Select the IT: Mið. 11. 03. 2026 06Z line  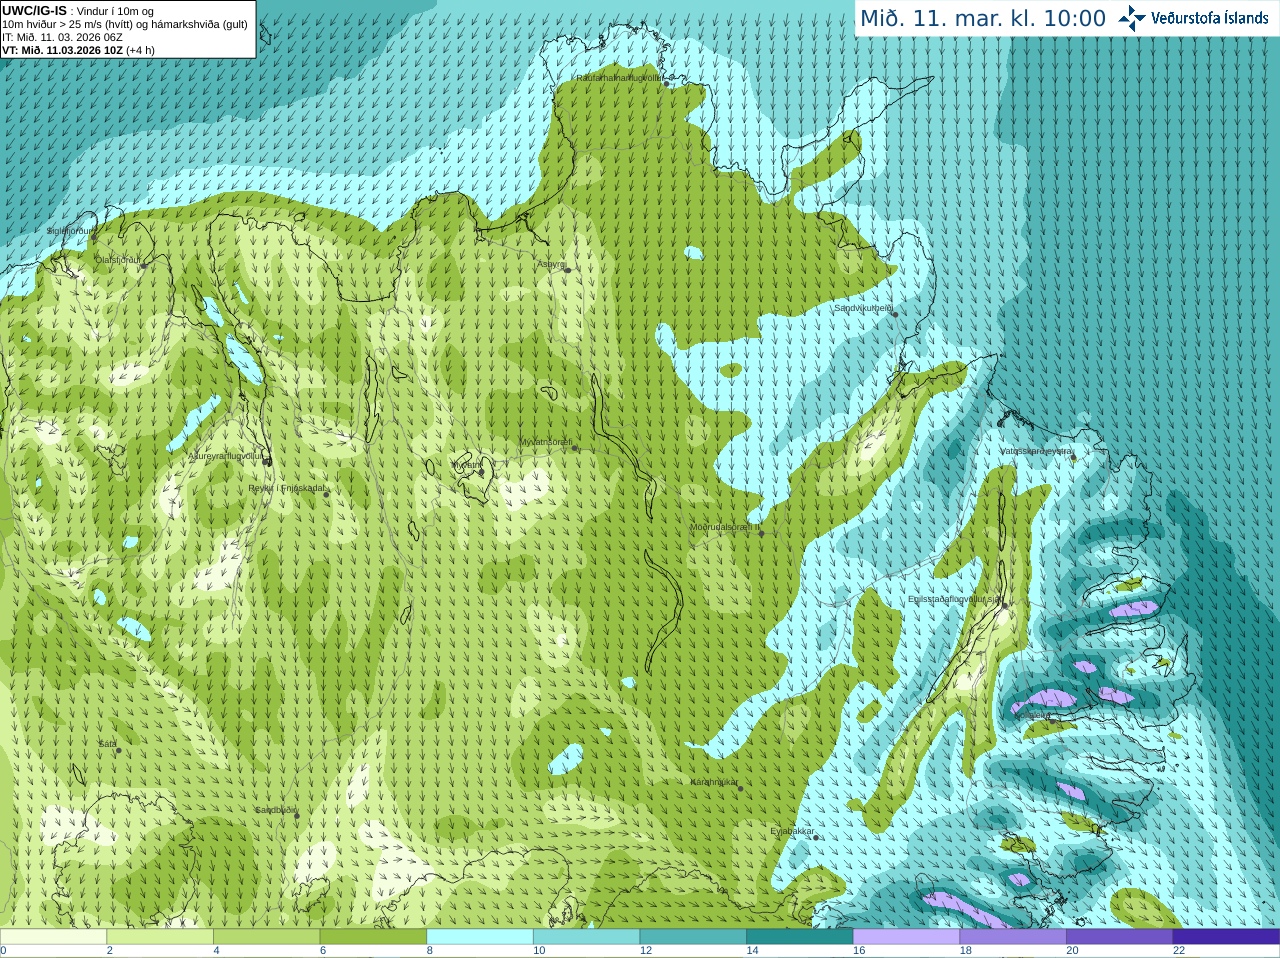[62, 37]
